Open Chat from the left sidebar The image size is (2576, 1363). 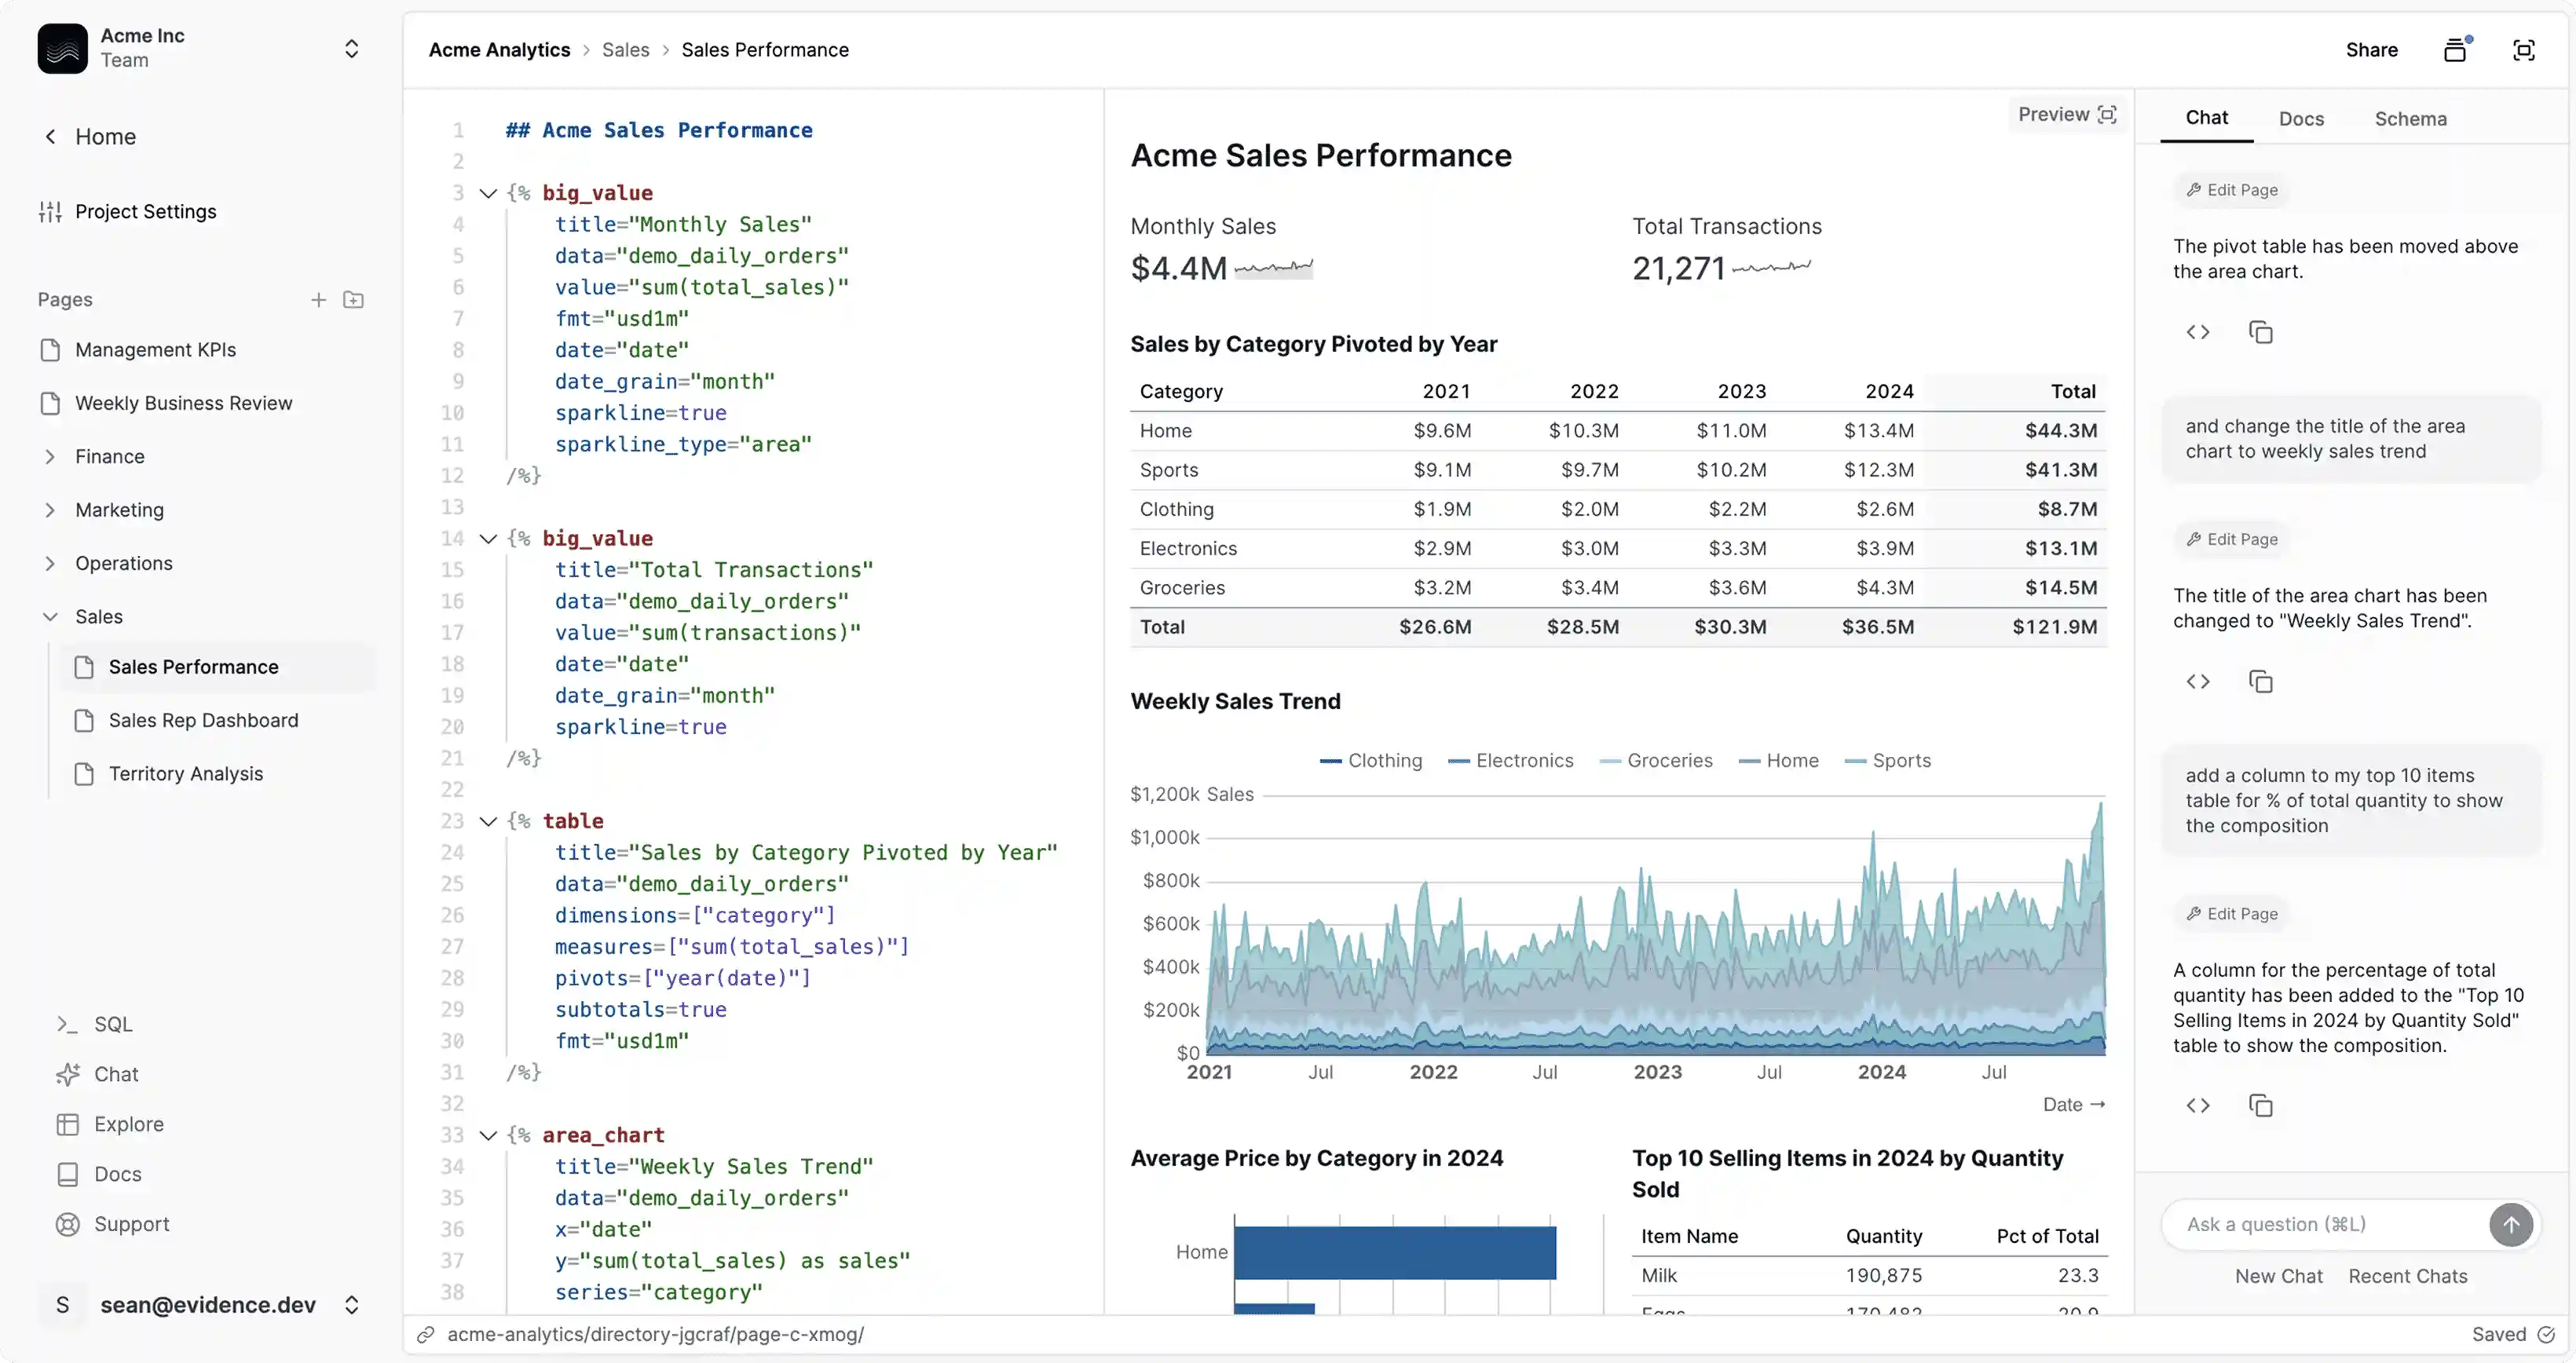[116, 1074]
